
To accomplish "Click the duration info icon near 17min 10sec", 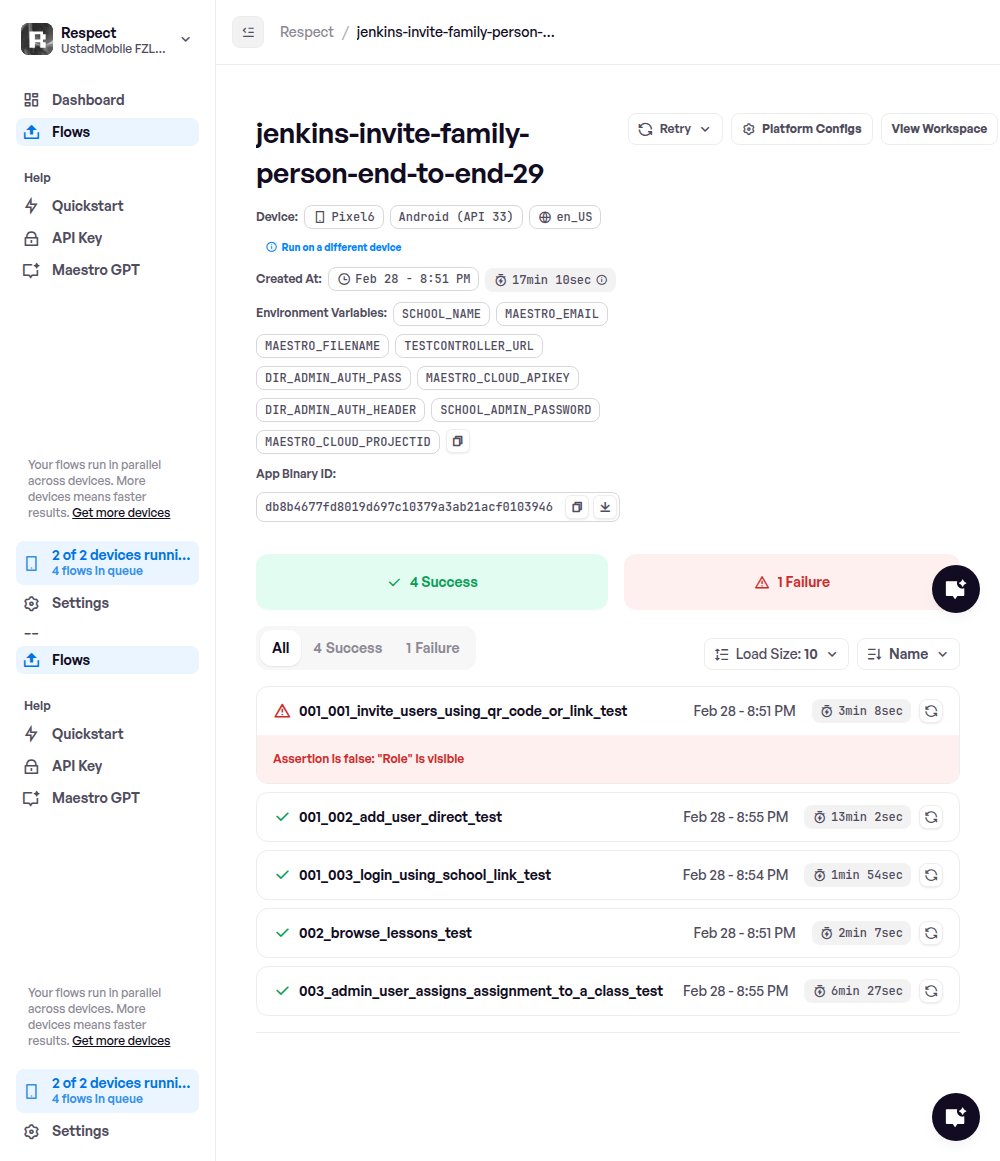I will click(x=602, y=280).
